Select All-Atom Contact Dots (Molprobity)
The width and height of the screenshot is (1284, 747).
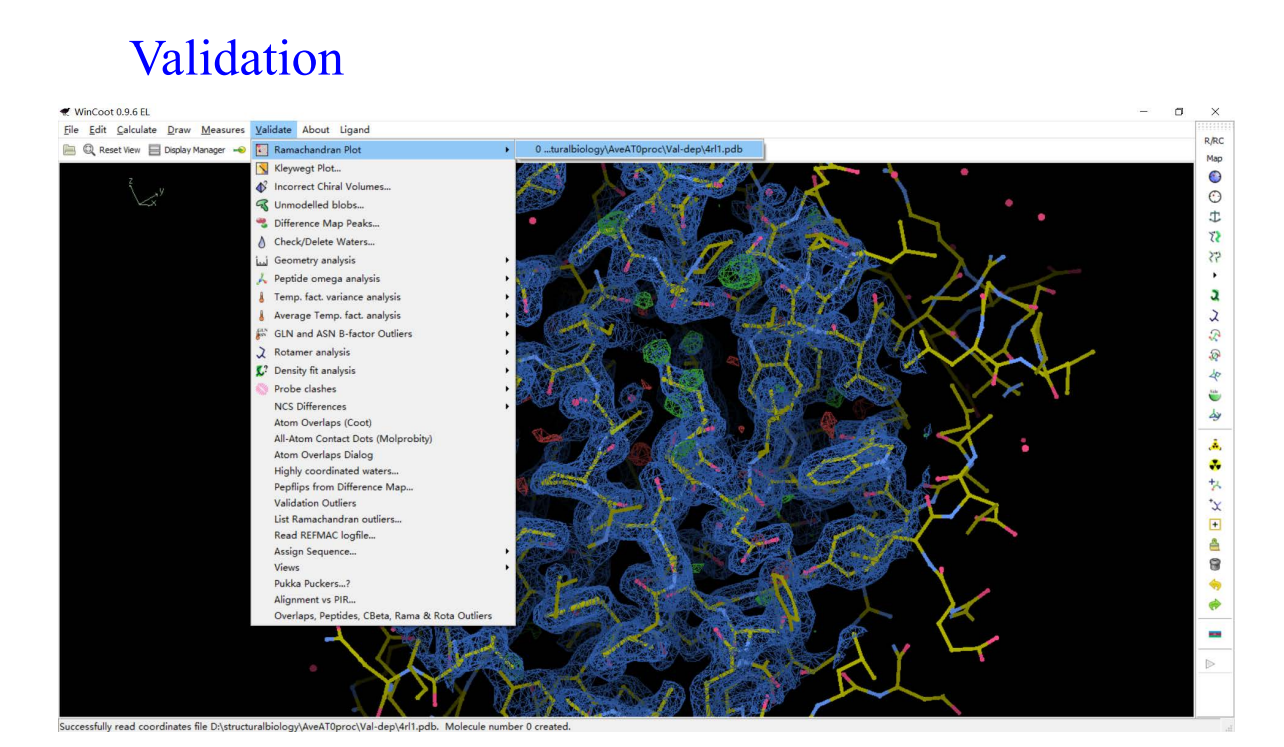pos(383,438)
